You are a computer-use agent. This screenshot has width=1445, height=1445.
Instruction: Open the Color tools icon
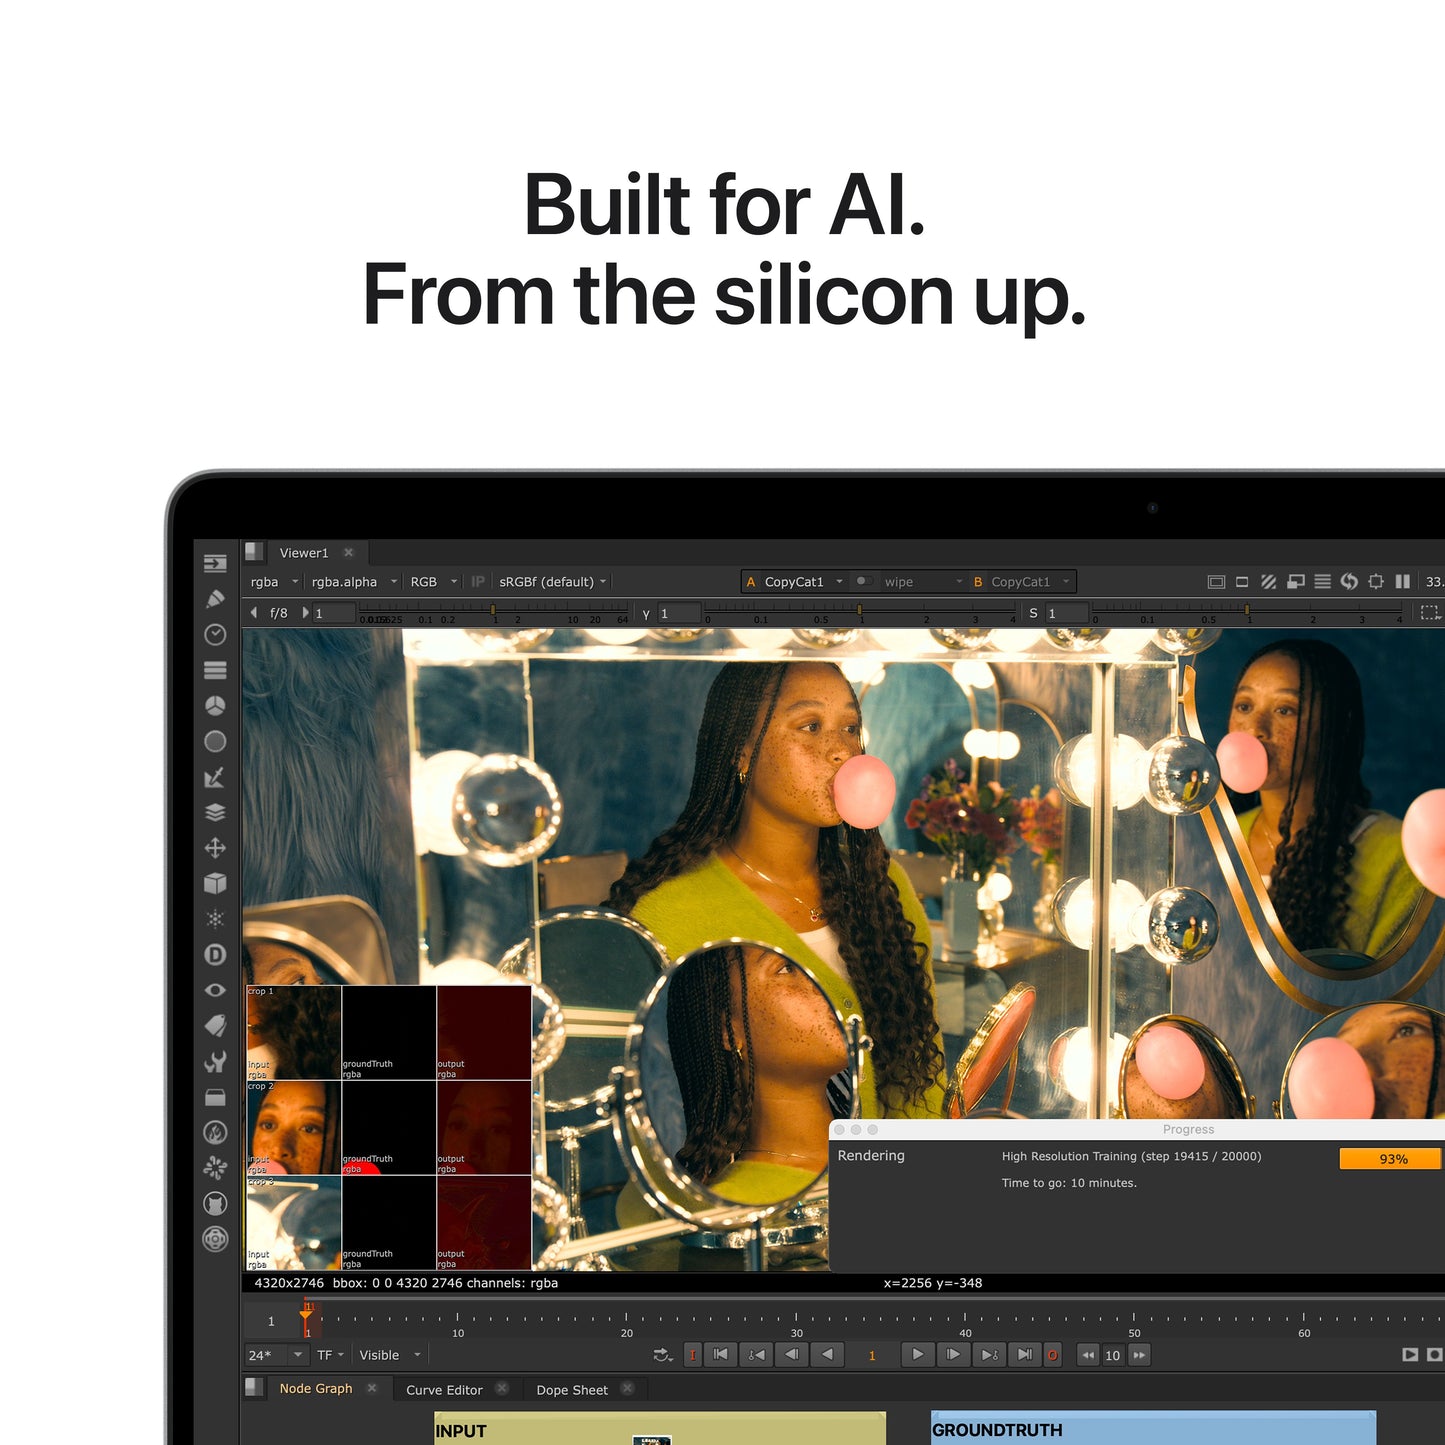[x=215, y=702]
